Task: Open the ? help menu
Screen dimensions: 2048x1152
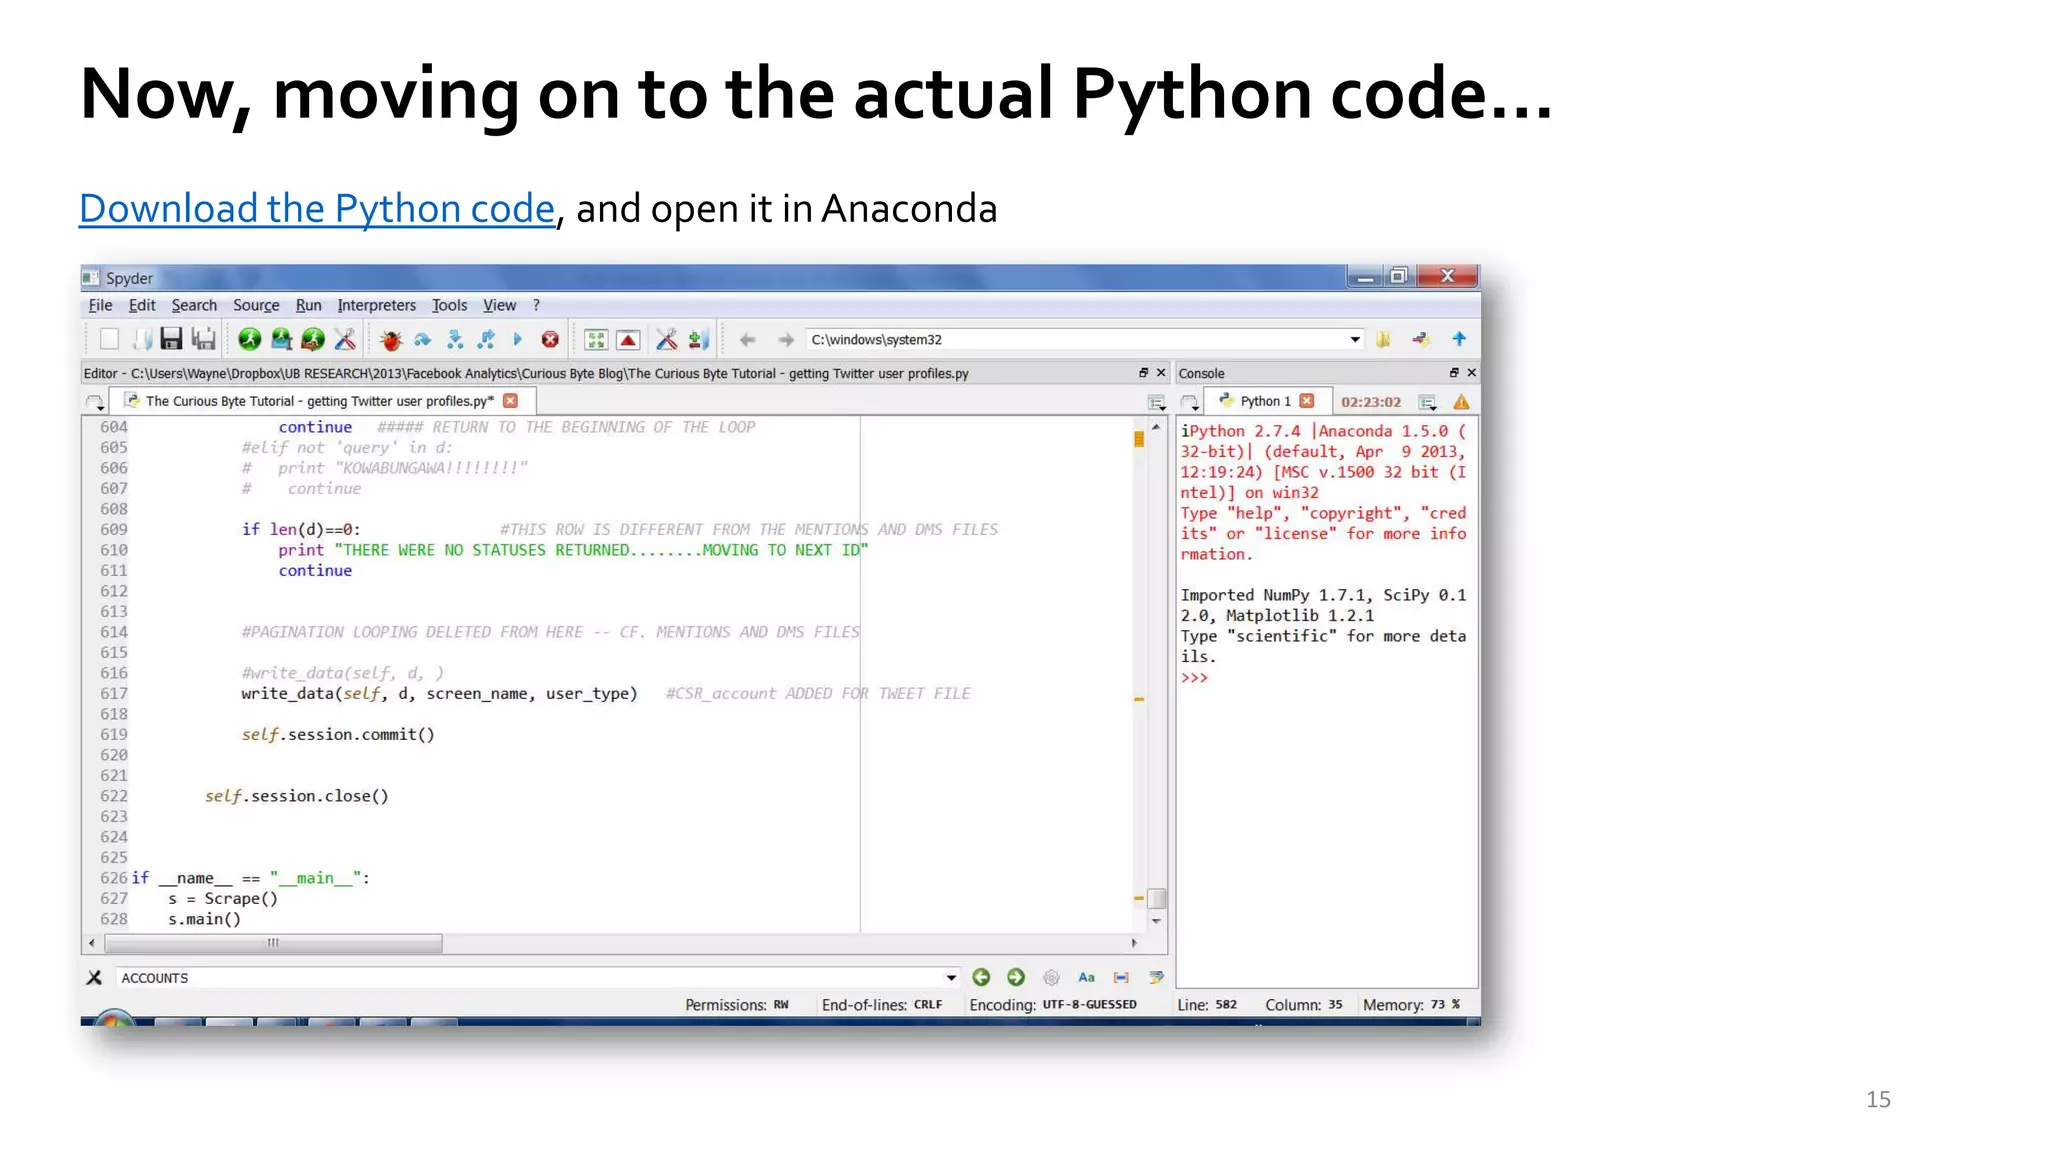Action: click(536, 305)
